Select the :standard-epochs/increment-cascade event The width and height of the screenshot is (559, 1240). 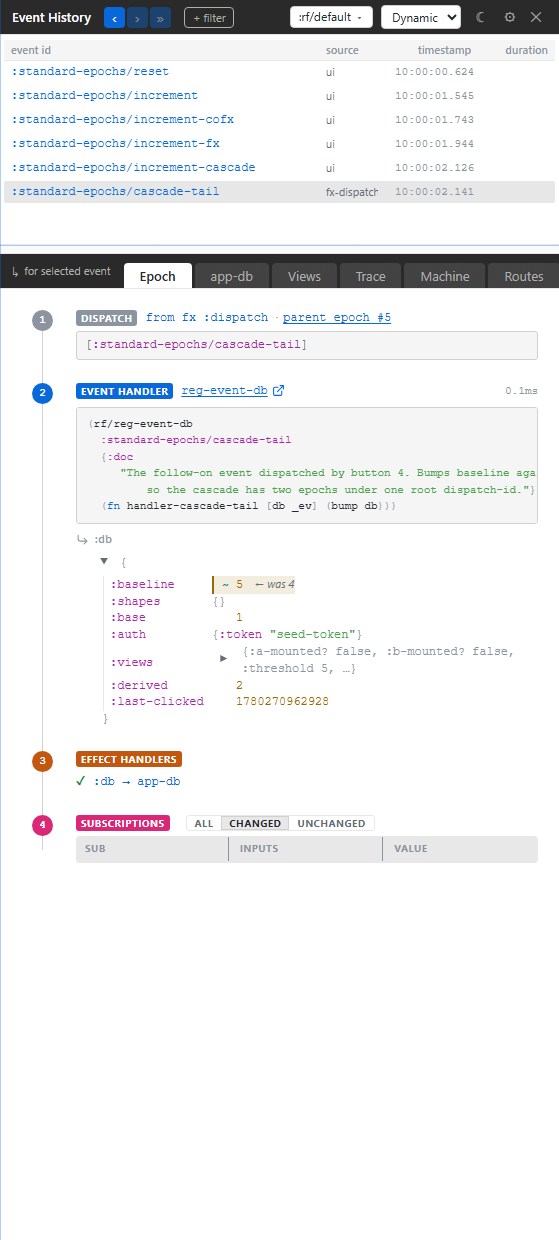pyautogui.click(x=279, y=168)
